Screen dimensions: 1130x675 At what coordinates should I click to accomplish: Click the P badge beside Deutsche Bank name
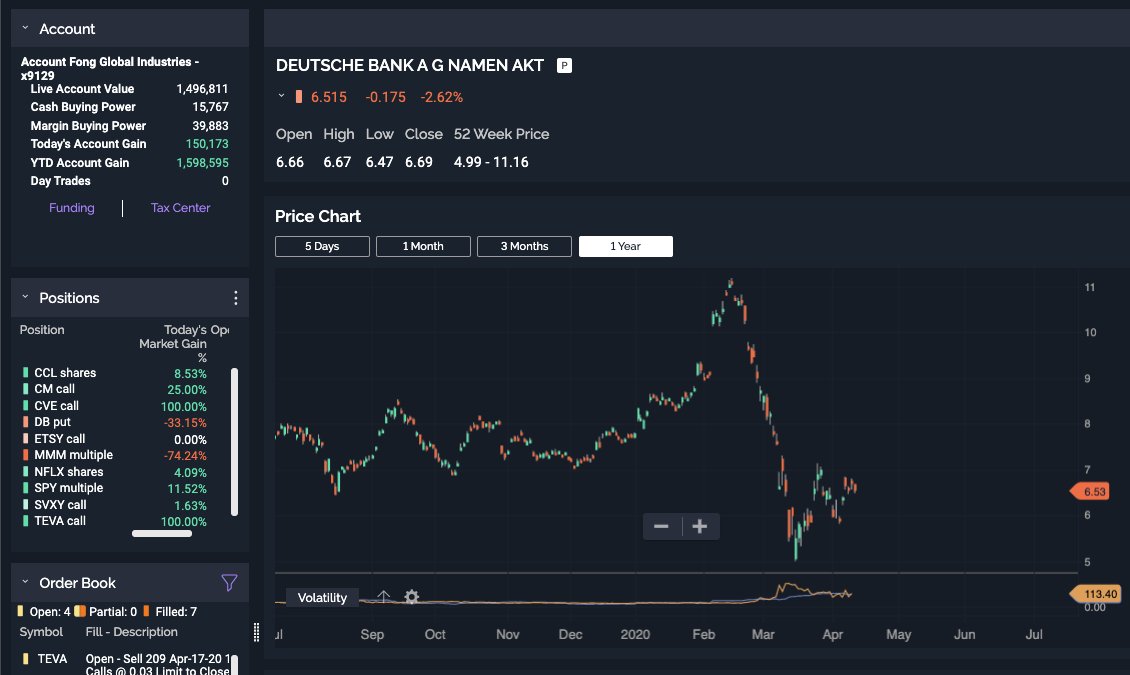[x=564, y=66]
